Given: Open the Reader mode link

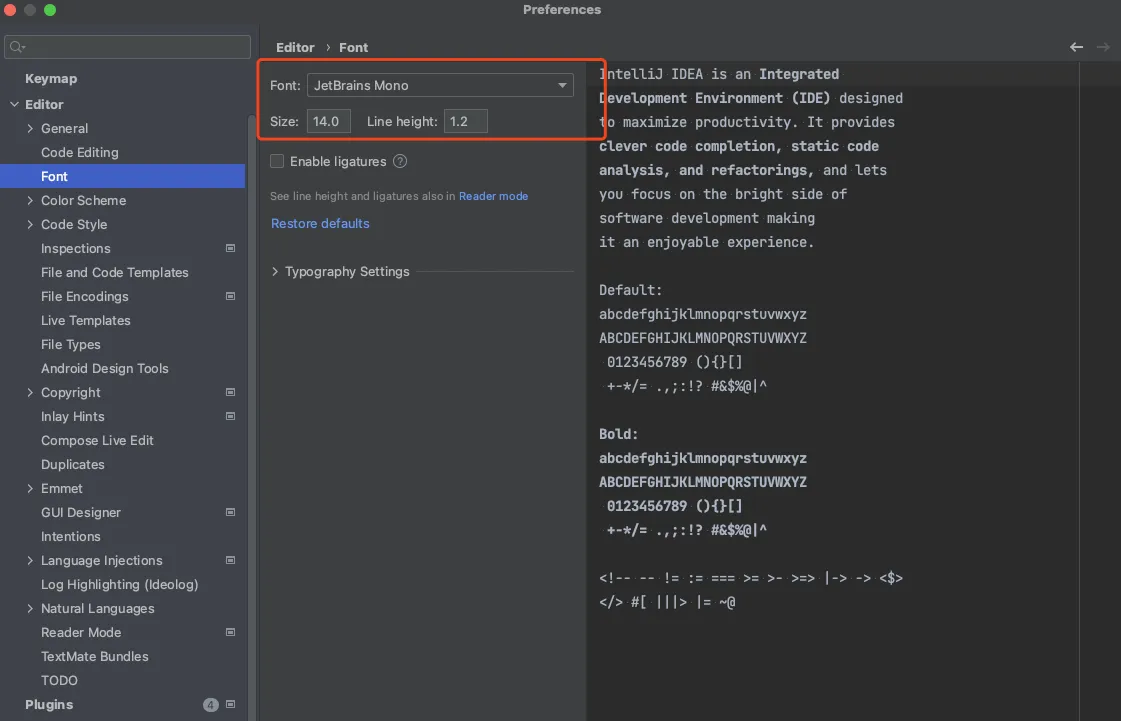Looking at the screenshot, I should pos(493,196).
